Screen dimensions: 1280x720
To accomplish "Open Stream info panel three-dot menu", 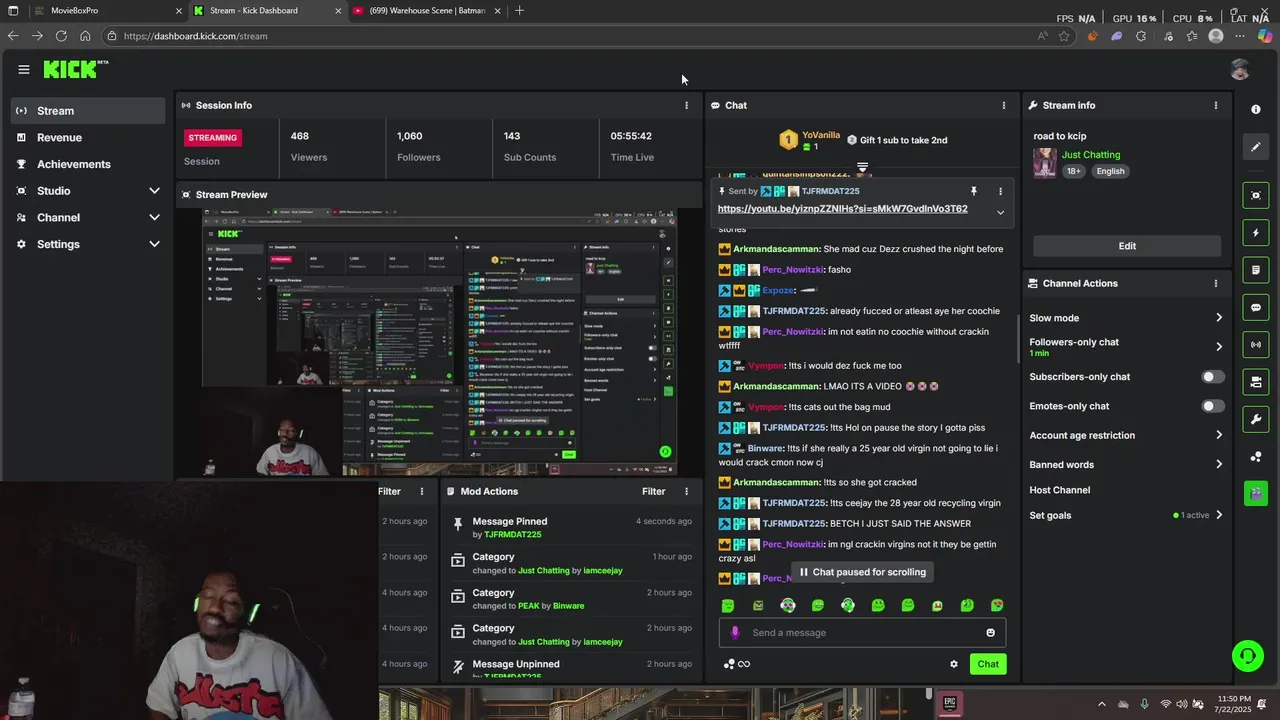I will click(x=1216, y=105).
